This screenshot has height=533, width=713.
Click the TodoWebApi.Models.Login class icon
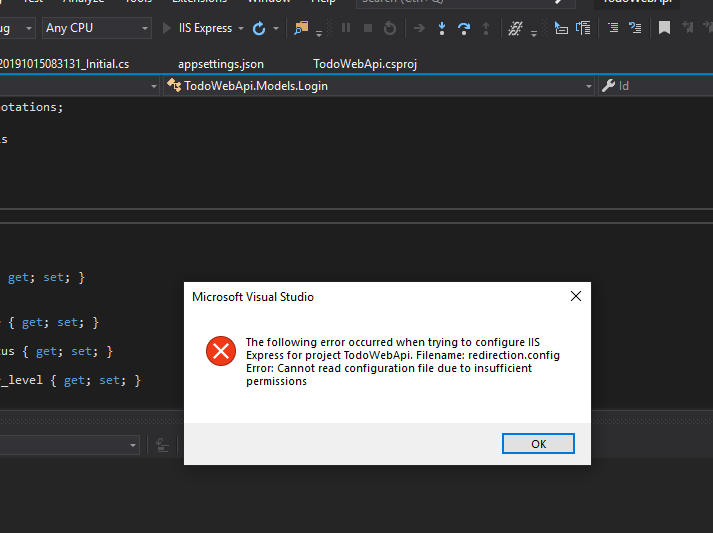coord(174,85)
